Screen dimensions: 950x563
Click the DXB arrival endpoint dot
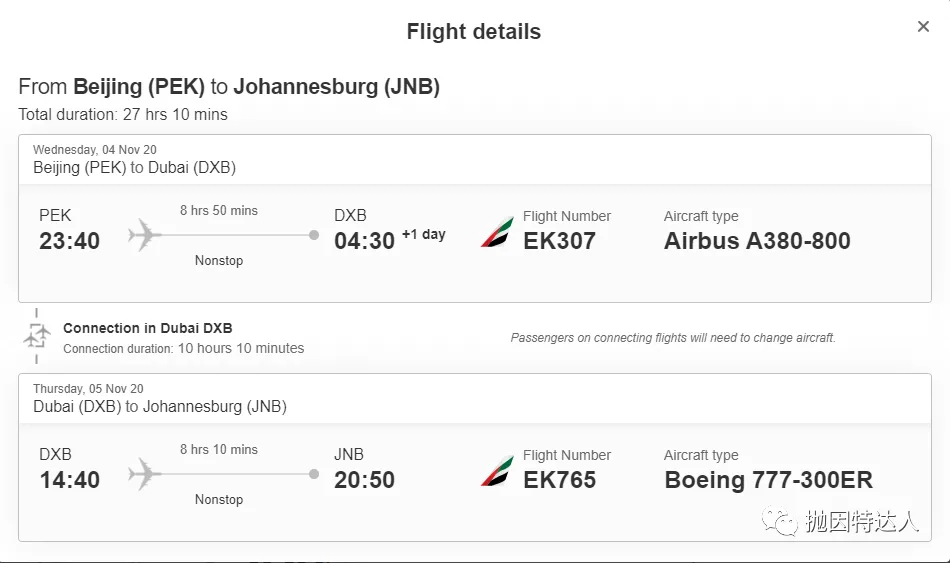pos(314,235)
